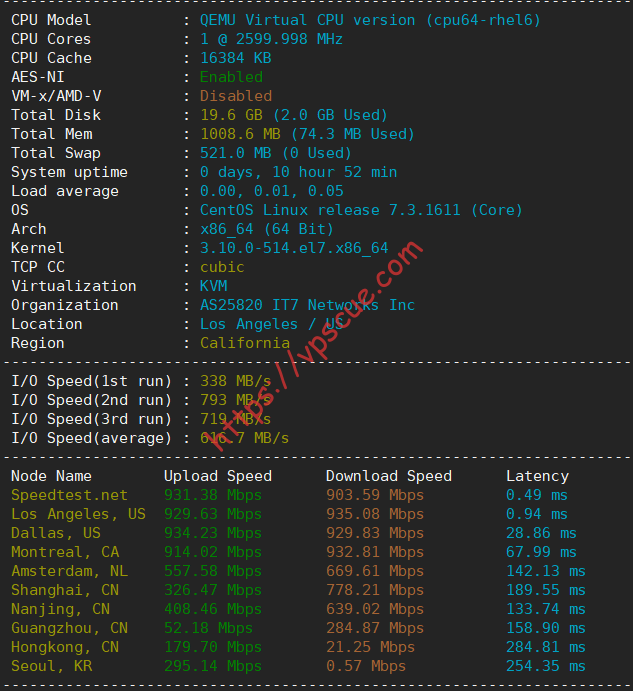
Task: Click the Dallas, US upload speed 934.23 Mbps
Action: point(213,533)
